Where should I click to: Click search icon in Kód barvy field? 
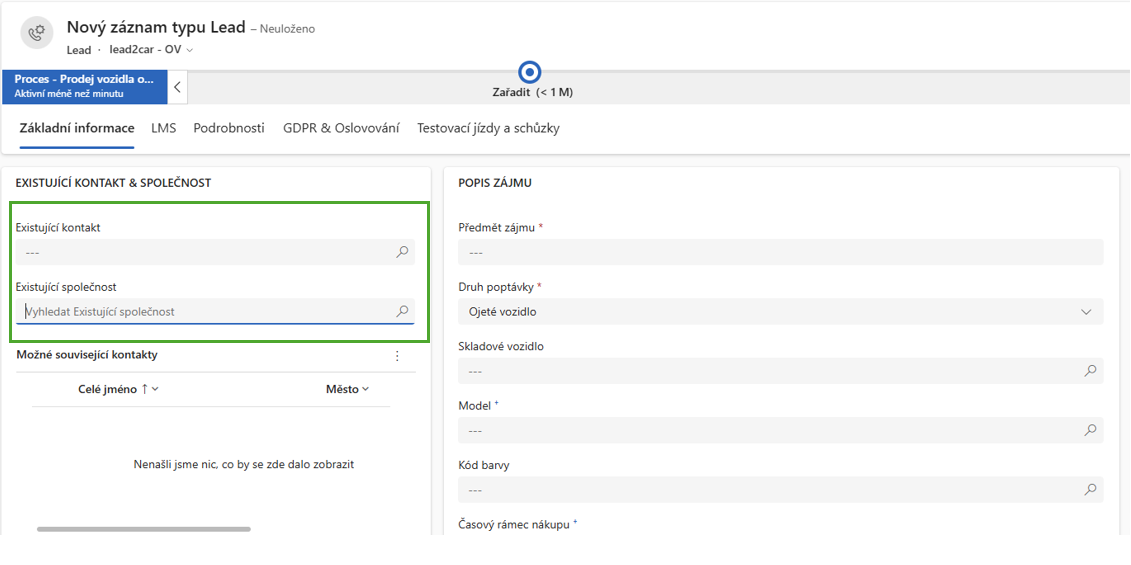pyautogui.click(x=1090, y=490)
